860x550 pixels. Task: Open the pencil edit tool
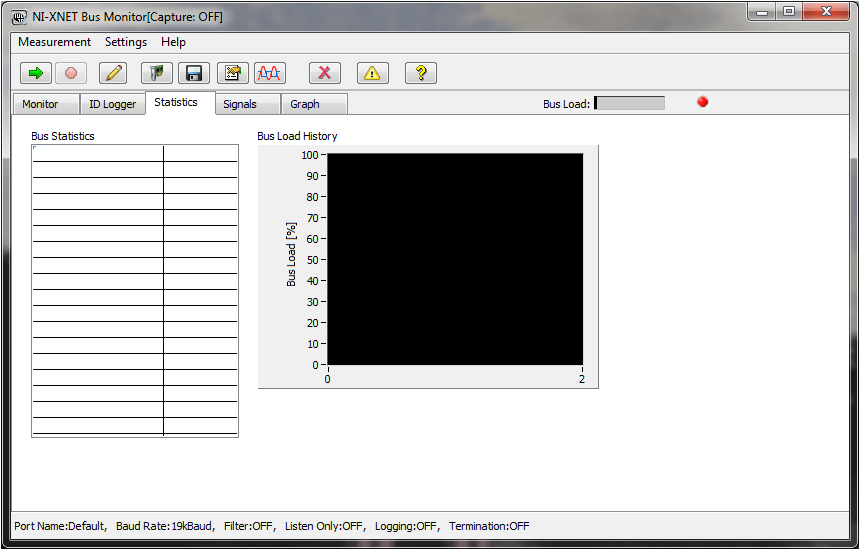(113, 73)
